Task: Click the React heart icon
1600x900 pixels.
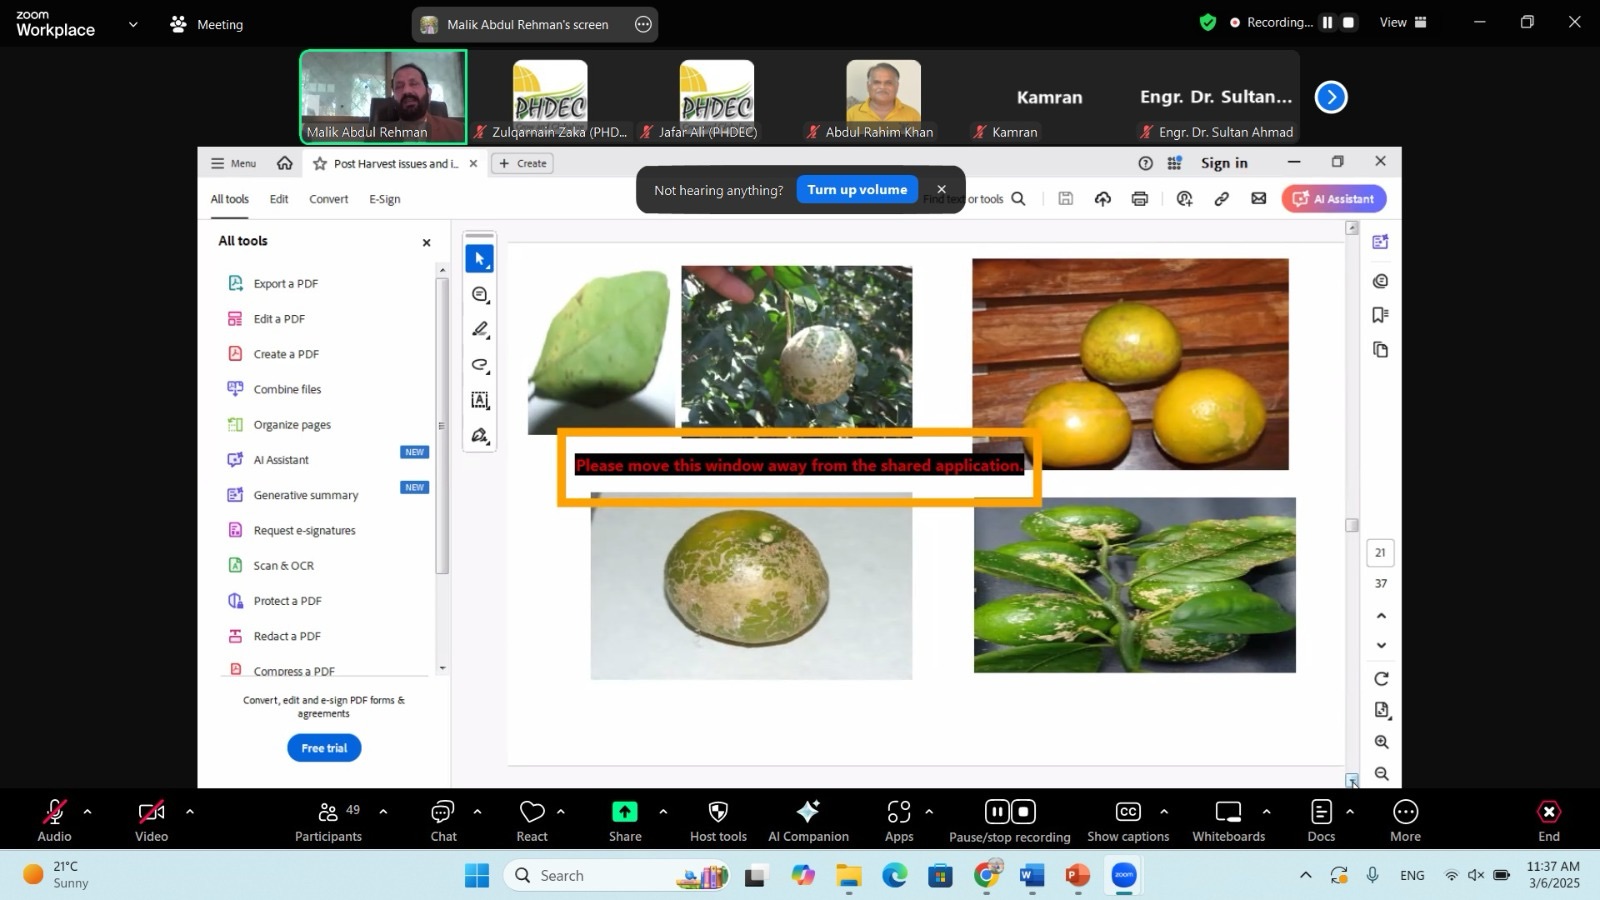Action: click(x=532, y=812)
